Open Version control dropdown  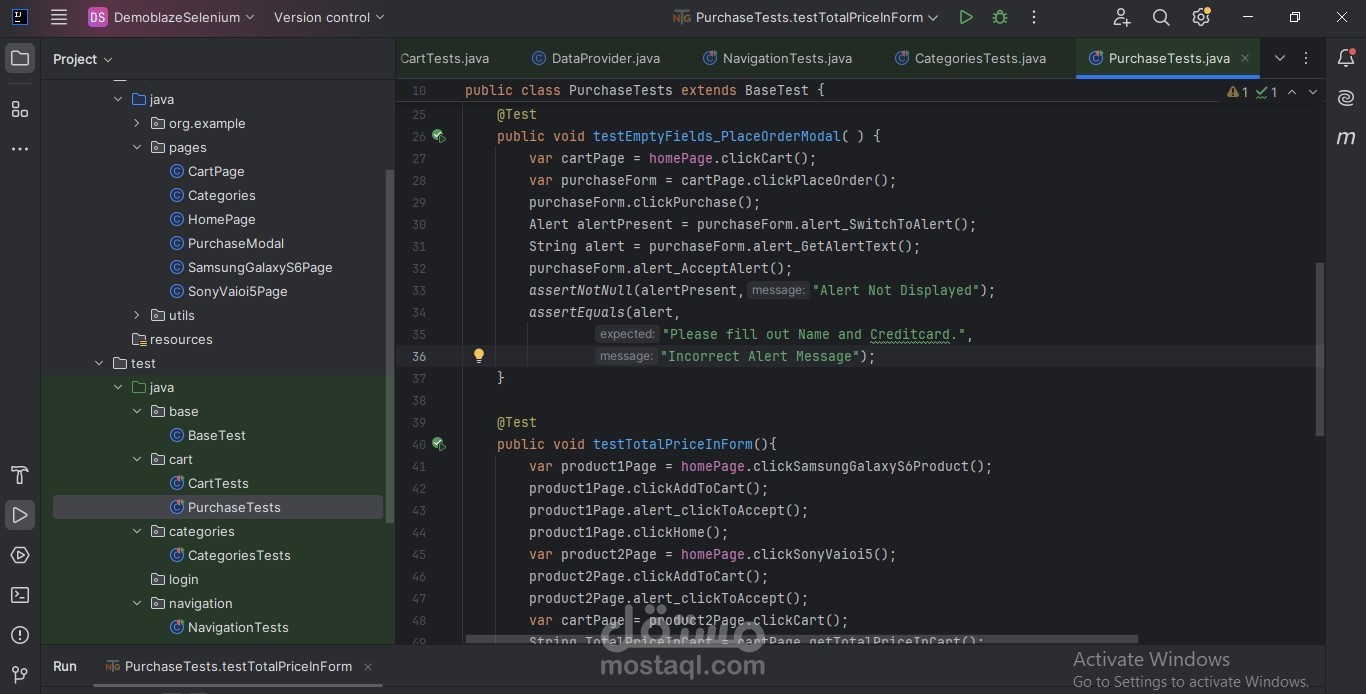pyautogui.click(x=329, y=17)
